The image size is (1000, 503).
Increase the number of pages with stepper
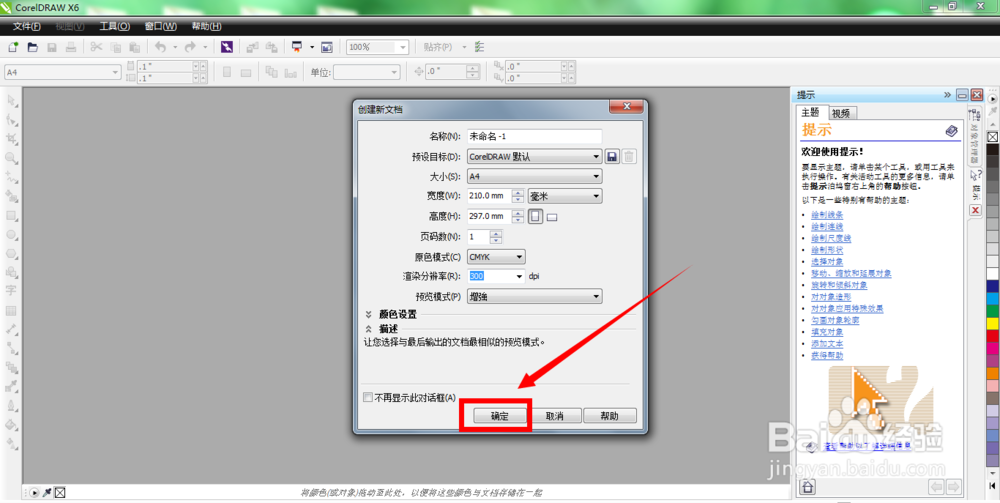(x=496, y=233)
